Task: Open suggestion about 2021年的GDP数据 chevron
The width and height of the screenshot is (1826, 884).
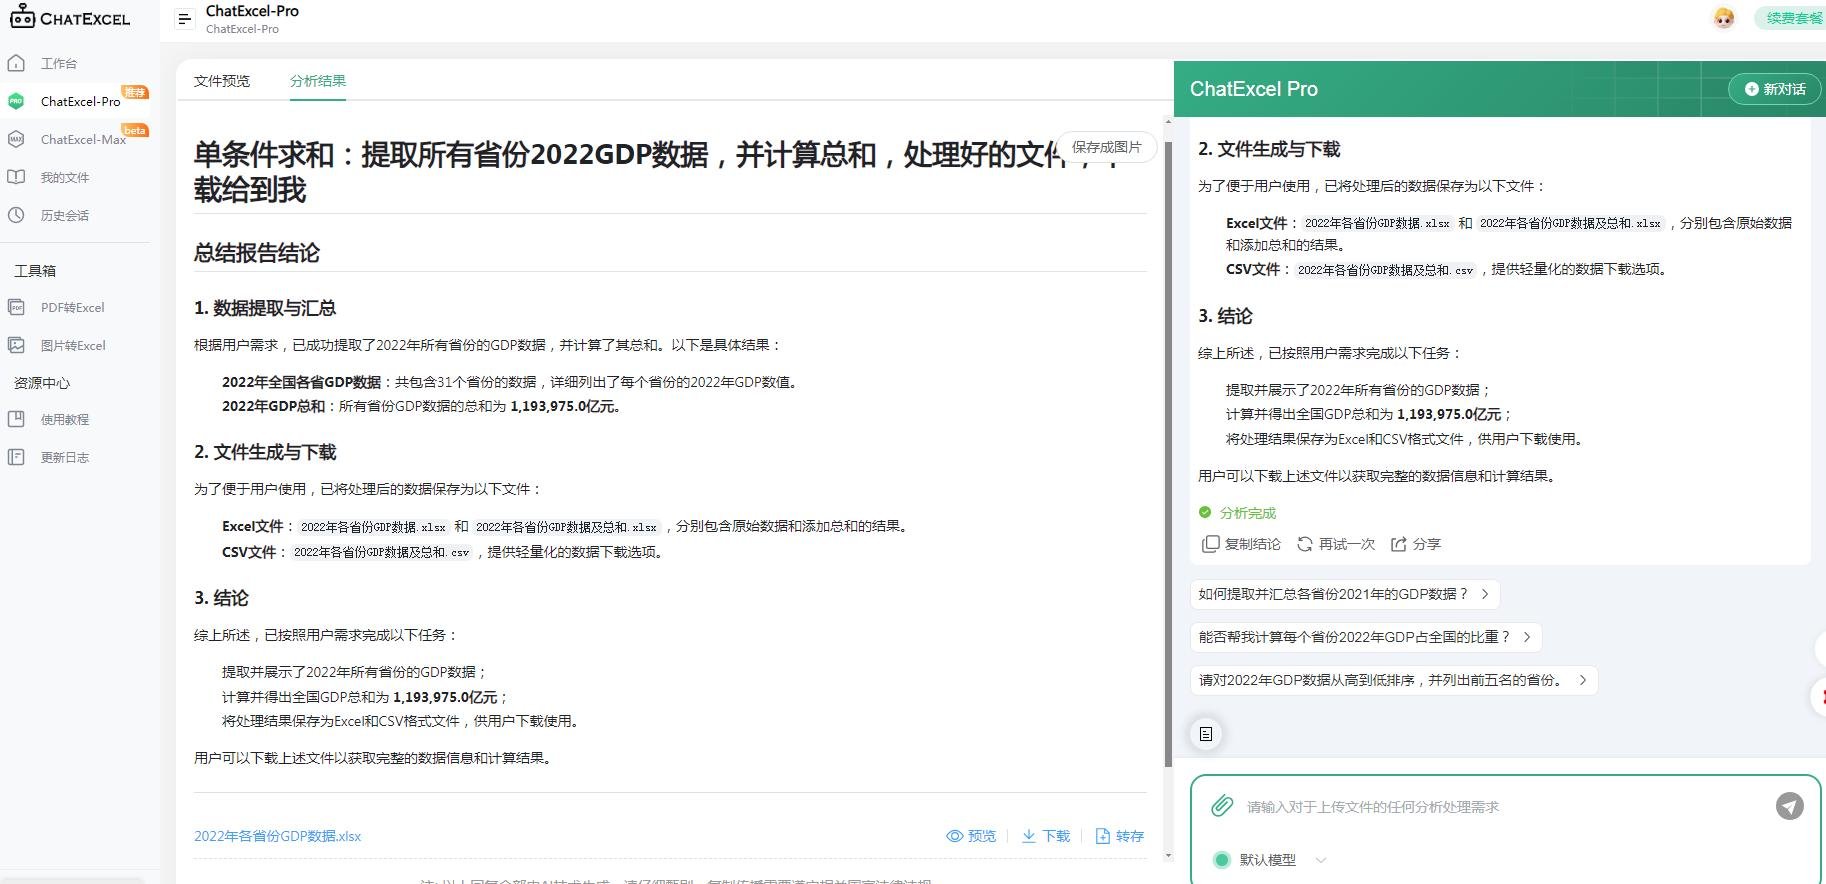Action: point(1485,594)
